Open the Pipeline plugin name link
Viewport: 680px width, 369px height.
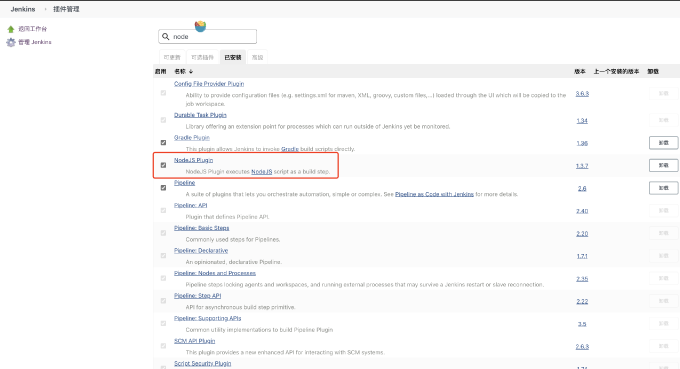[184, 183]
